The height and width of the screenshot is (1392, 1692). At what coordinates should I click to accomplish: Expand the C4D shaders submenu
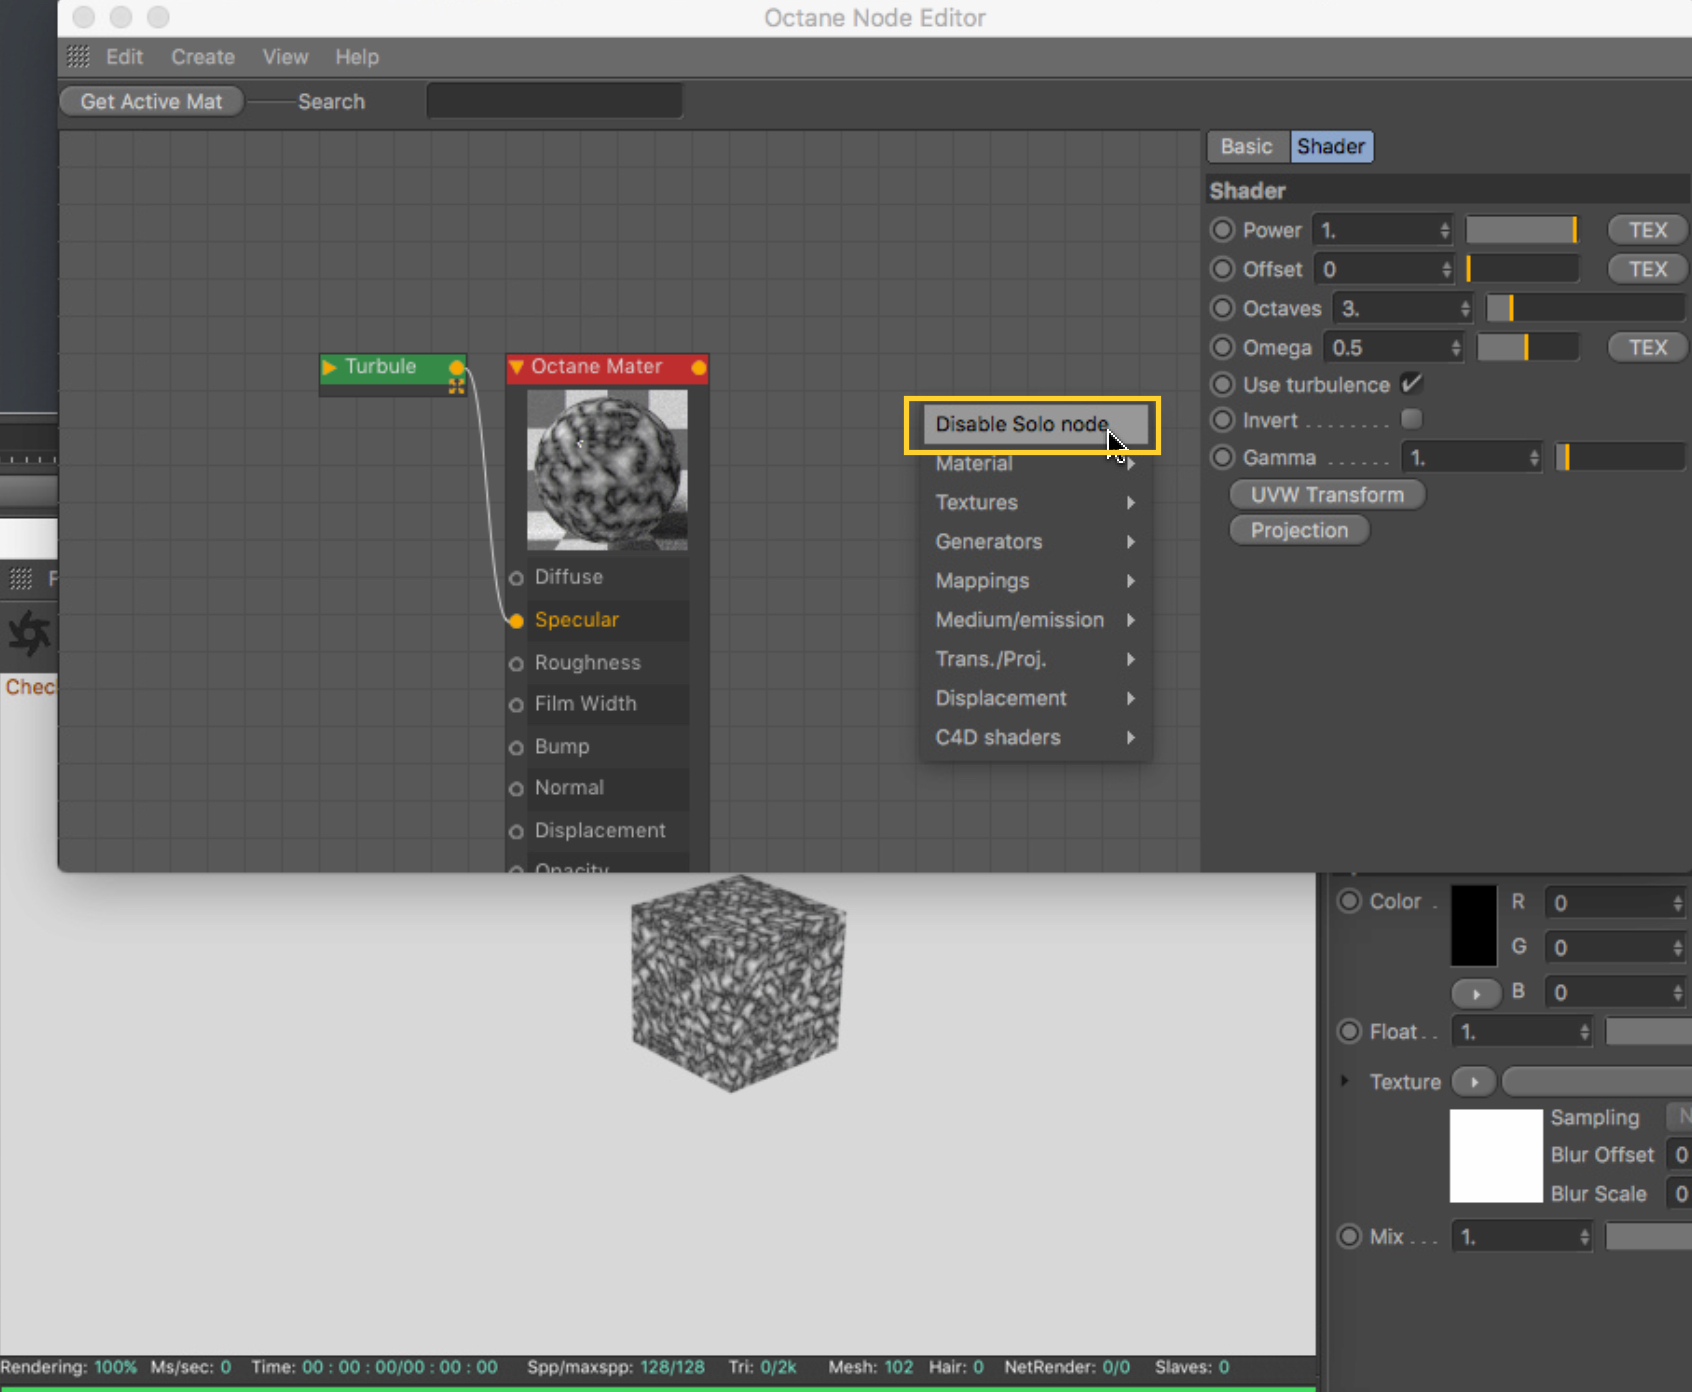pyautogui.click(x=1035, y=737)
